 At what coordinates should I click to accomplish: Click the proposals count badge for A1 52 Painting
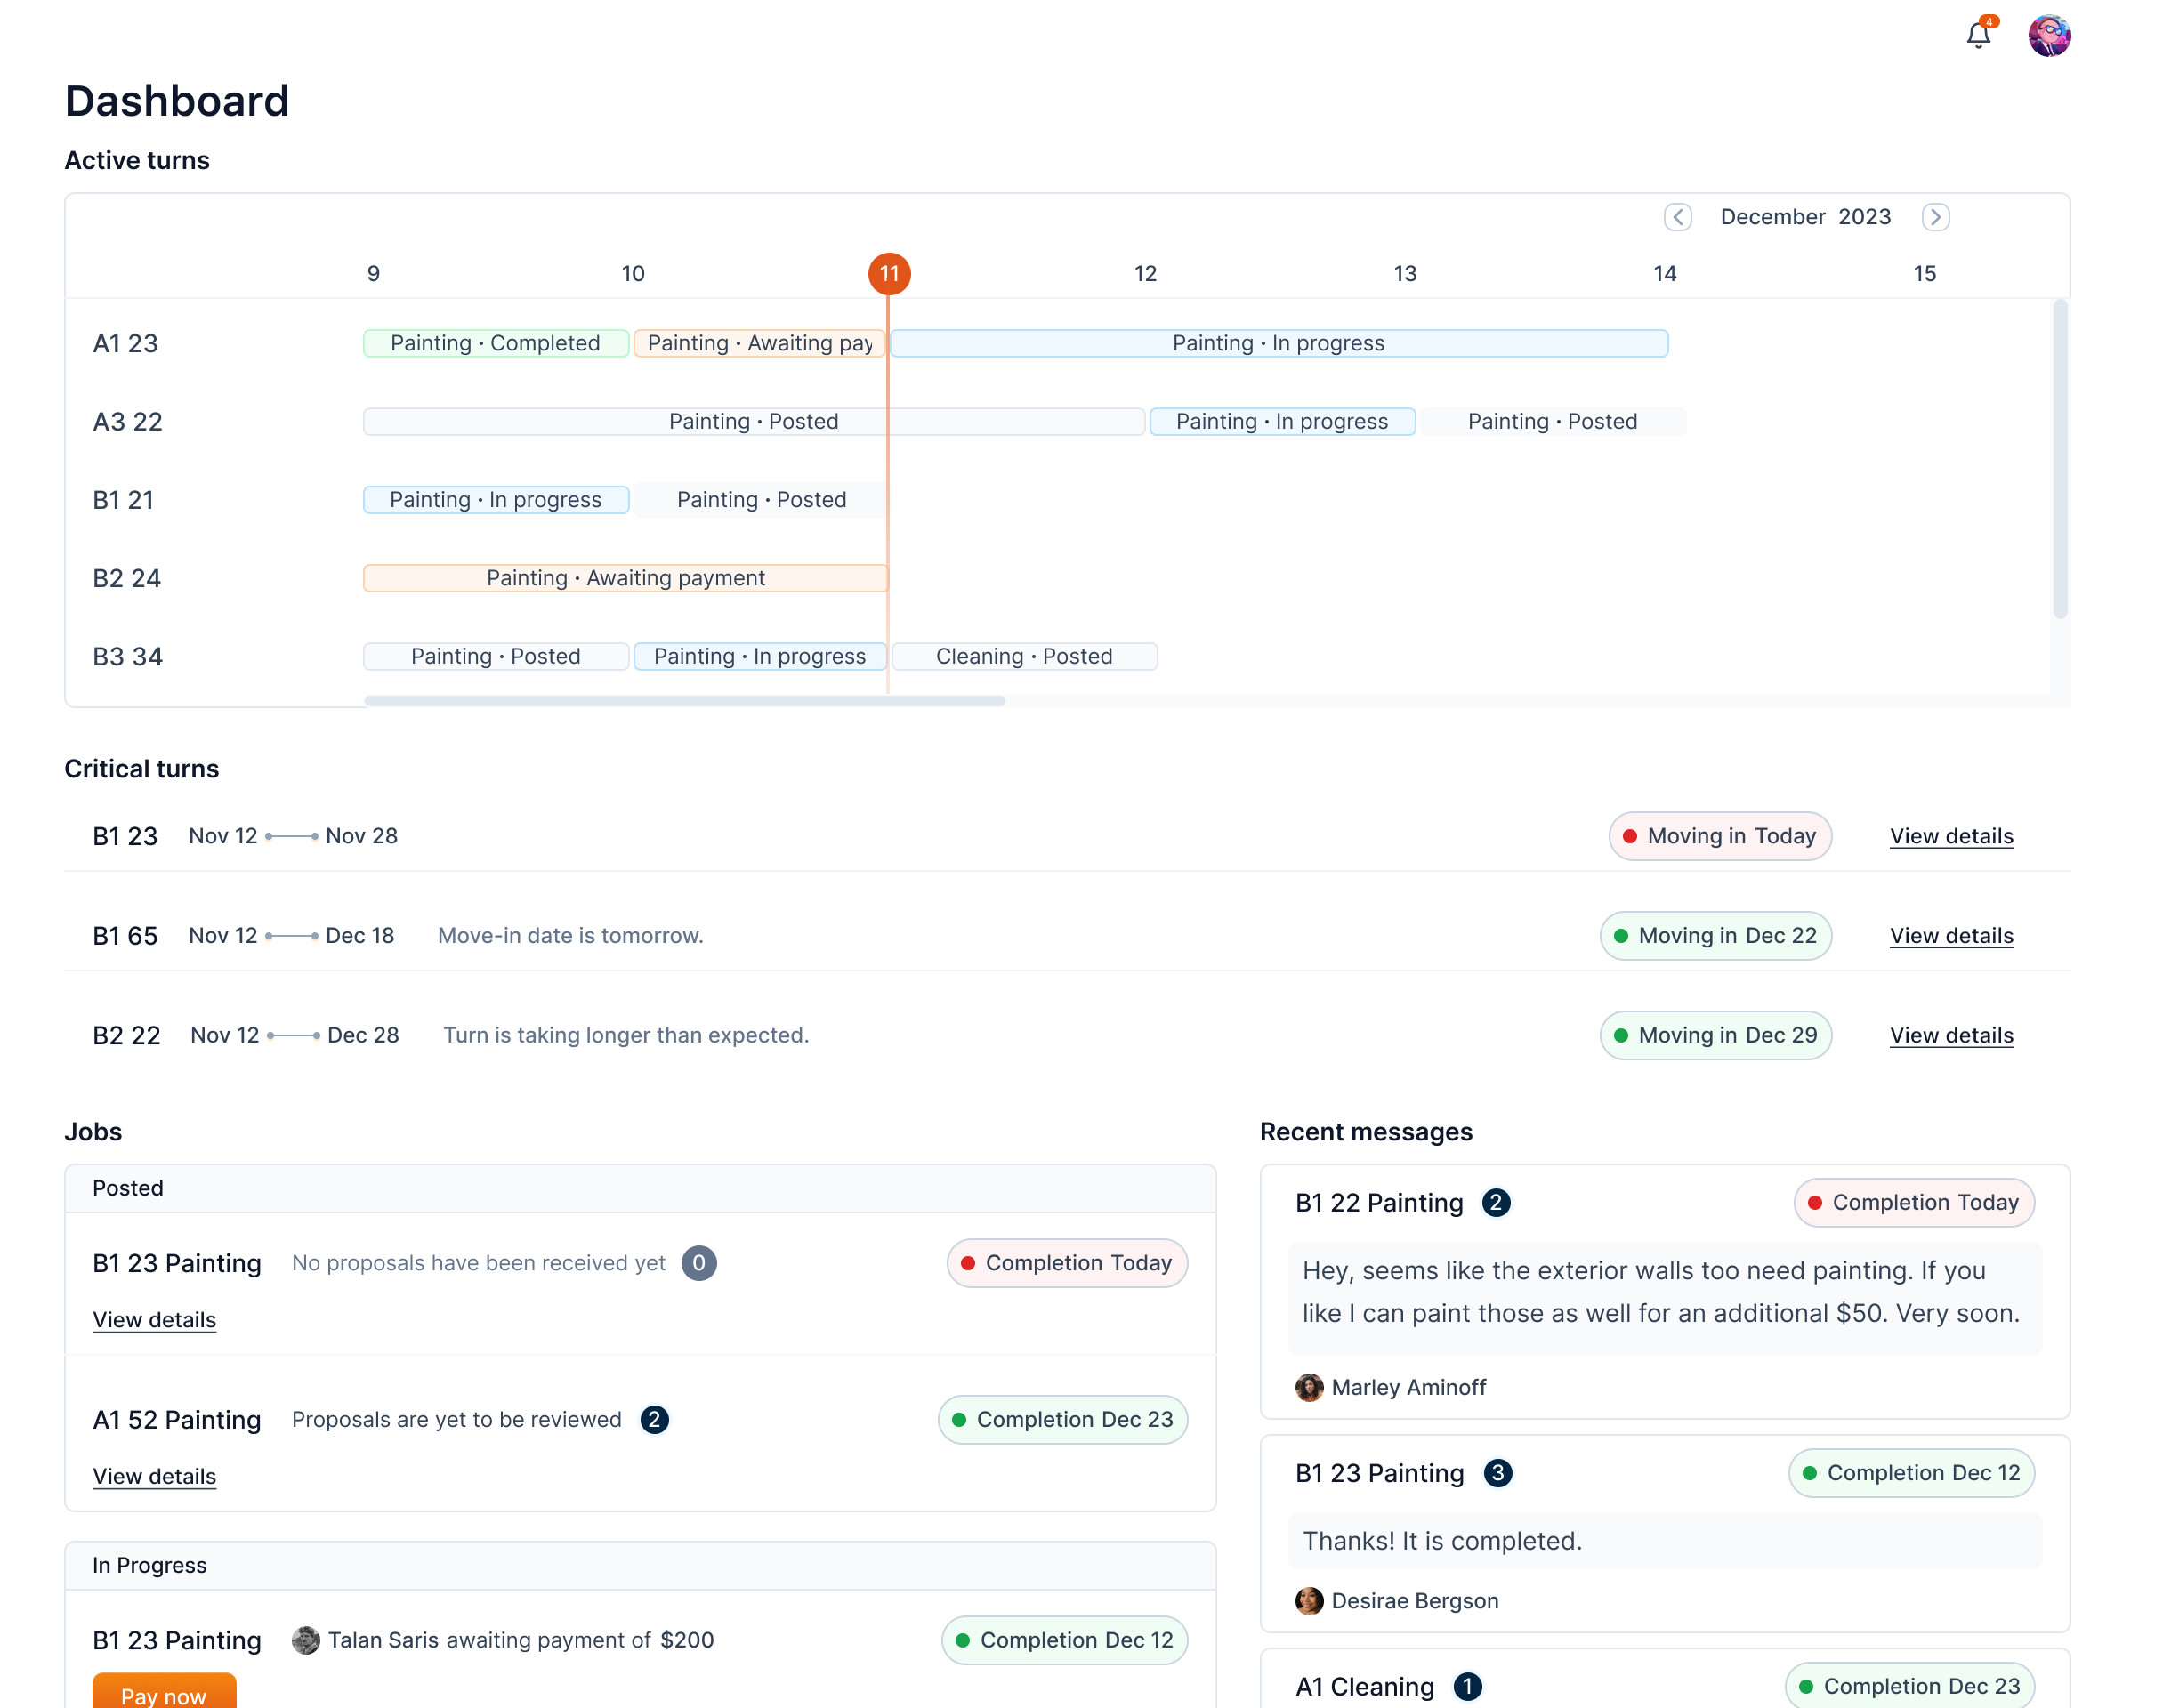pos(654,1419)
